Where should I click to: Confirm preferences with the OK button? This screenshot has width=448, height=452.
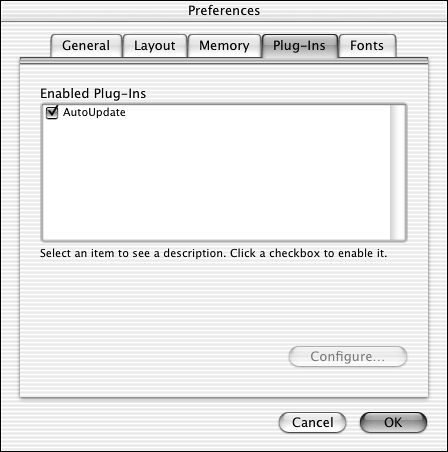(393, 422)
